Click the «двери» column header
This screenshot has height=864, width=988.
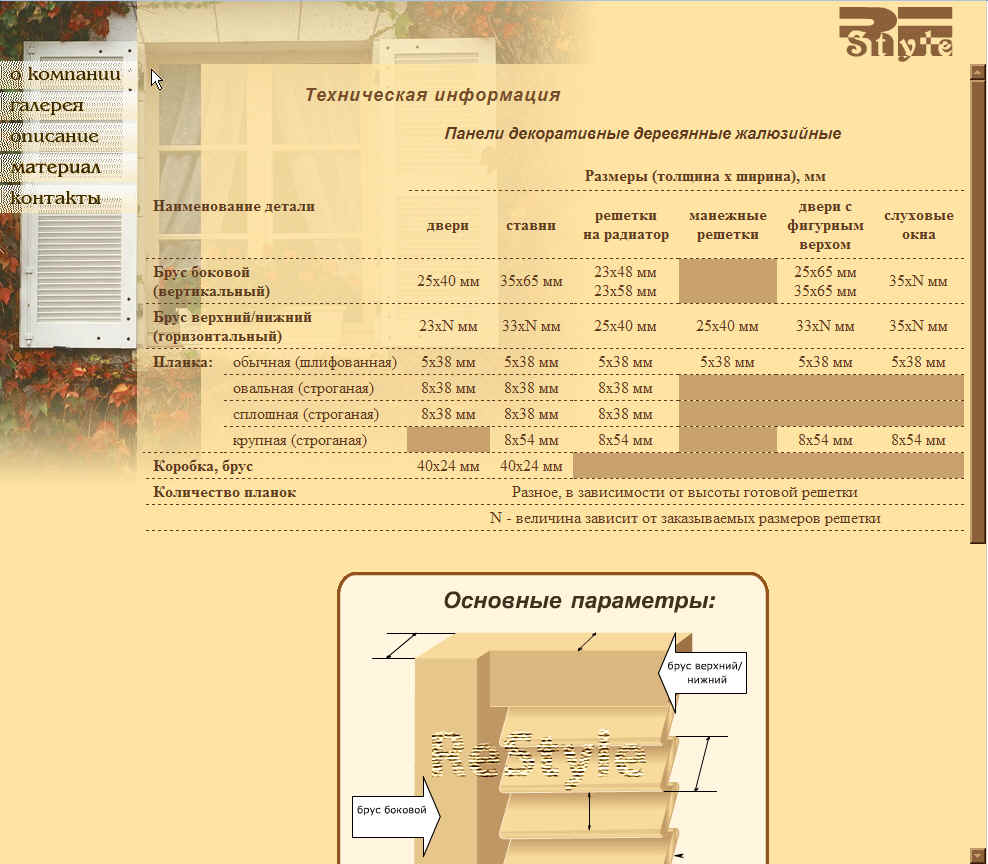click(x=448, y=226)
